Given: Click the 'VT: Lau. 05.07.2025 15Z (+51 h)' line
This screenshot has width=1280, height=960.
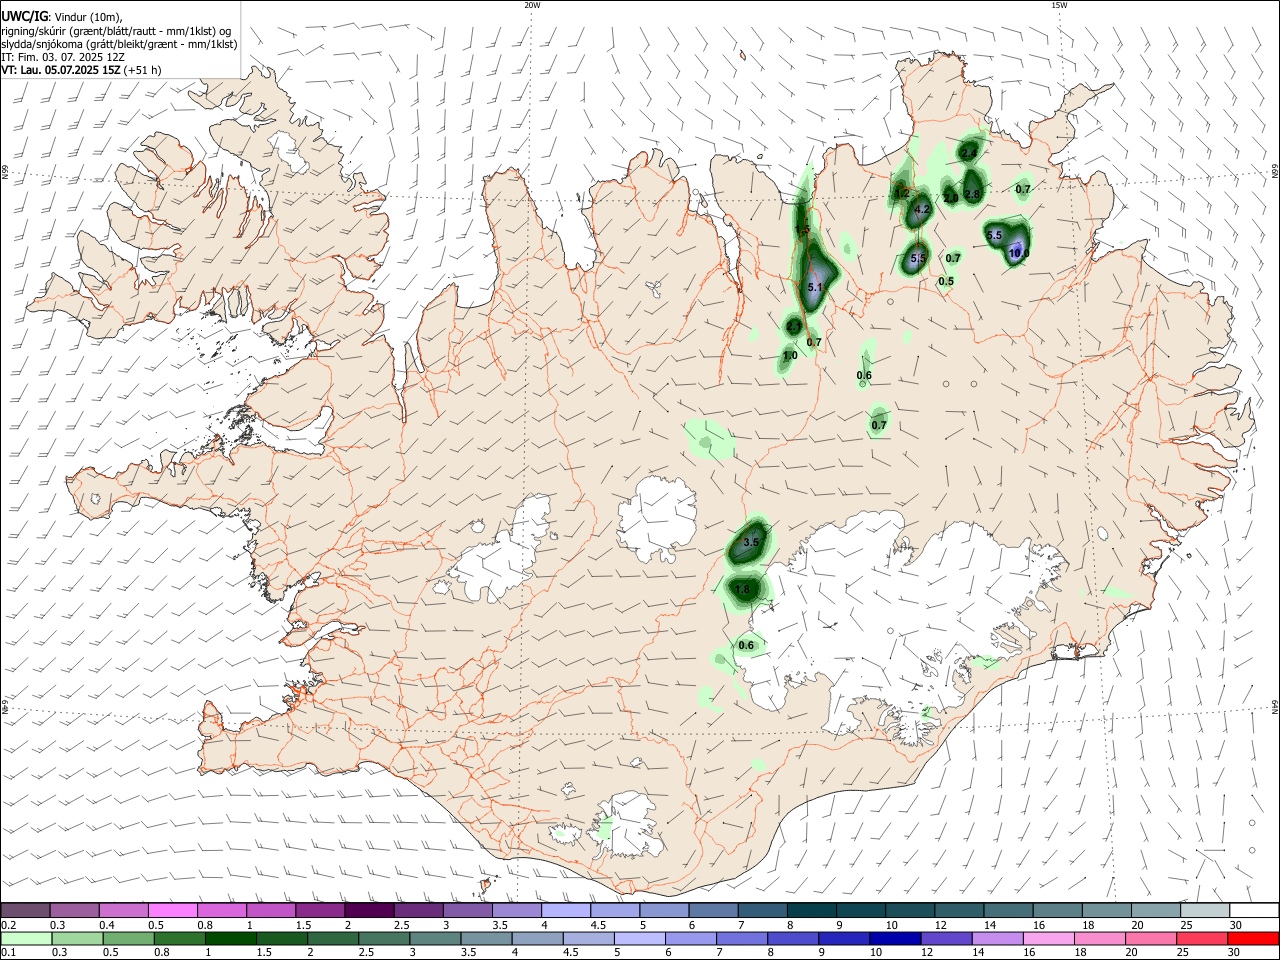Looking at the screenshot, I should (81, 70).
